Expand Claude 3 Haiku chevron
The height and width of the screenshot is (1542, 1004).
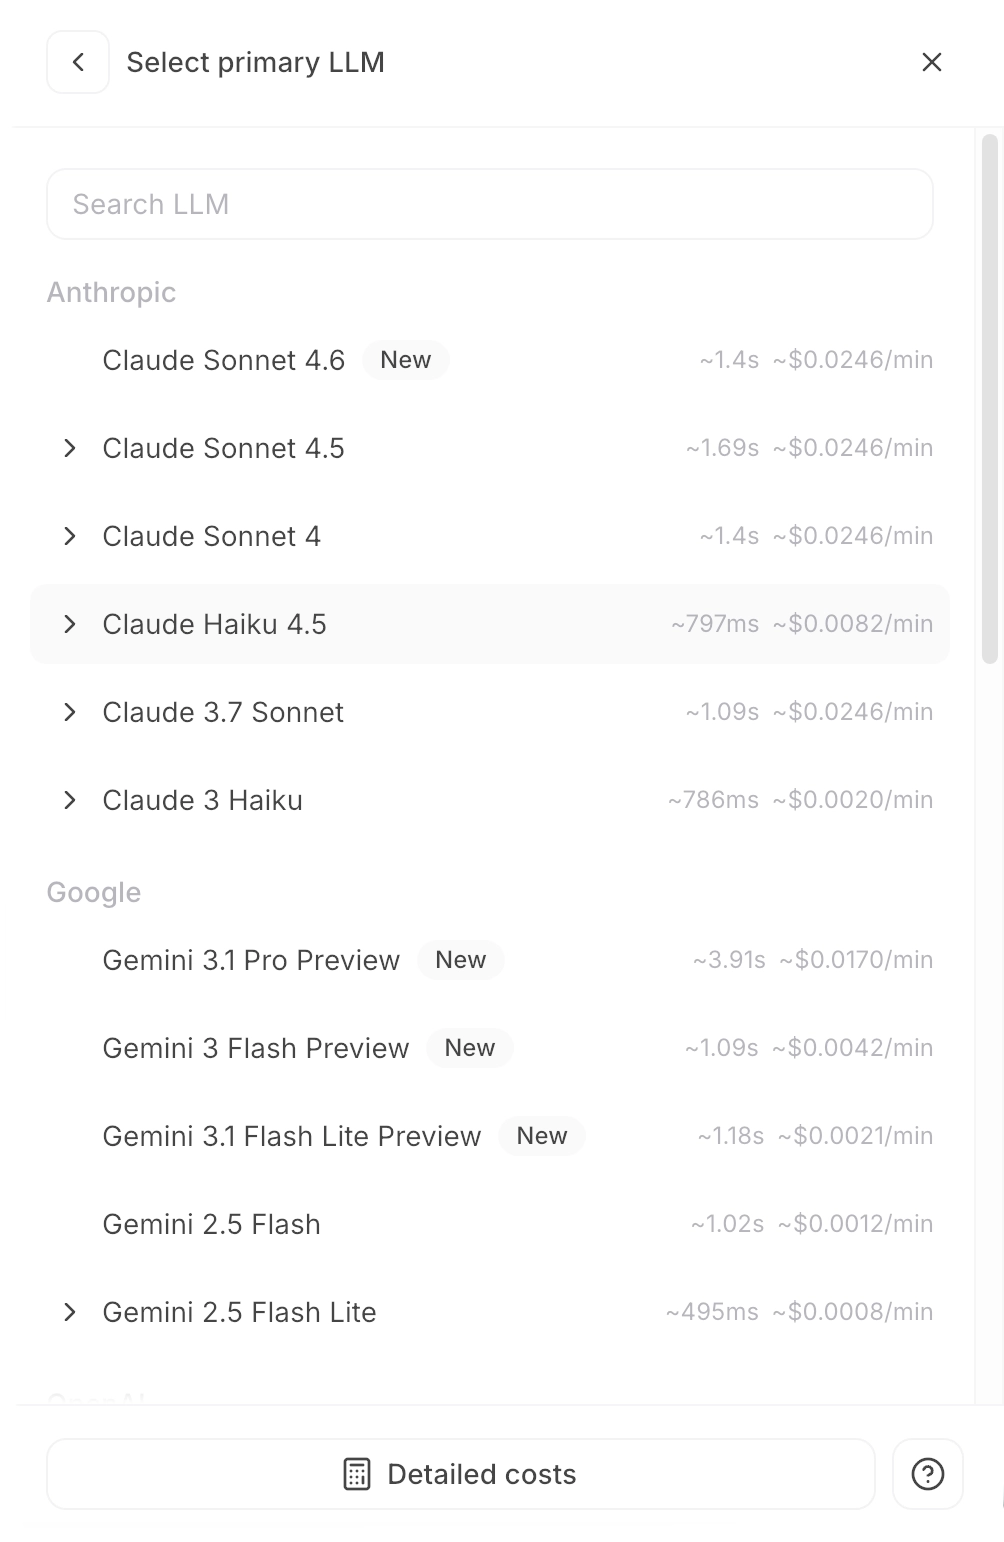click(69, 800)
